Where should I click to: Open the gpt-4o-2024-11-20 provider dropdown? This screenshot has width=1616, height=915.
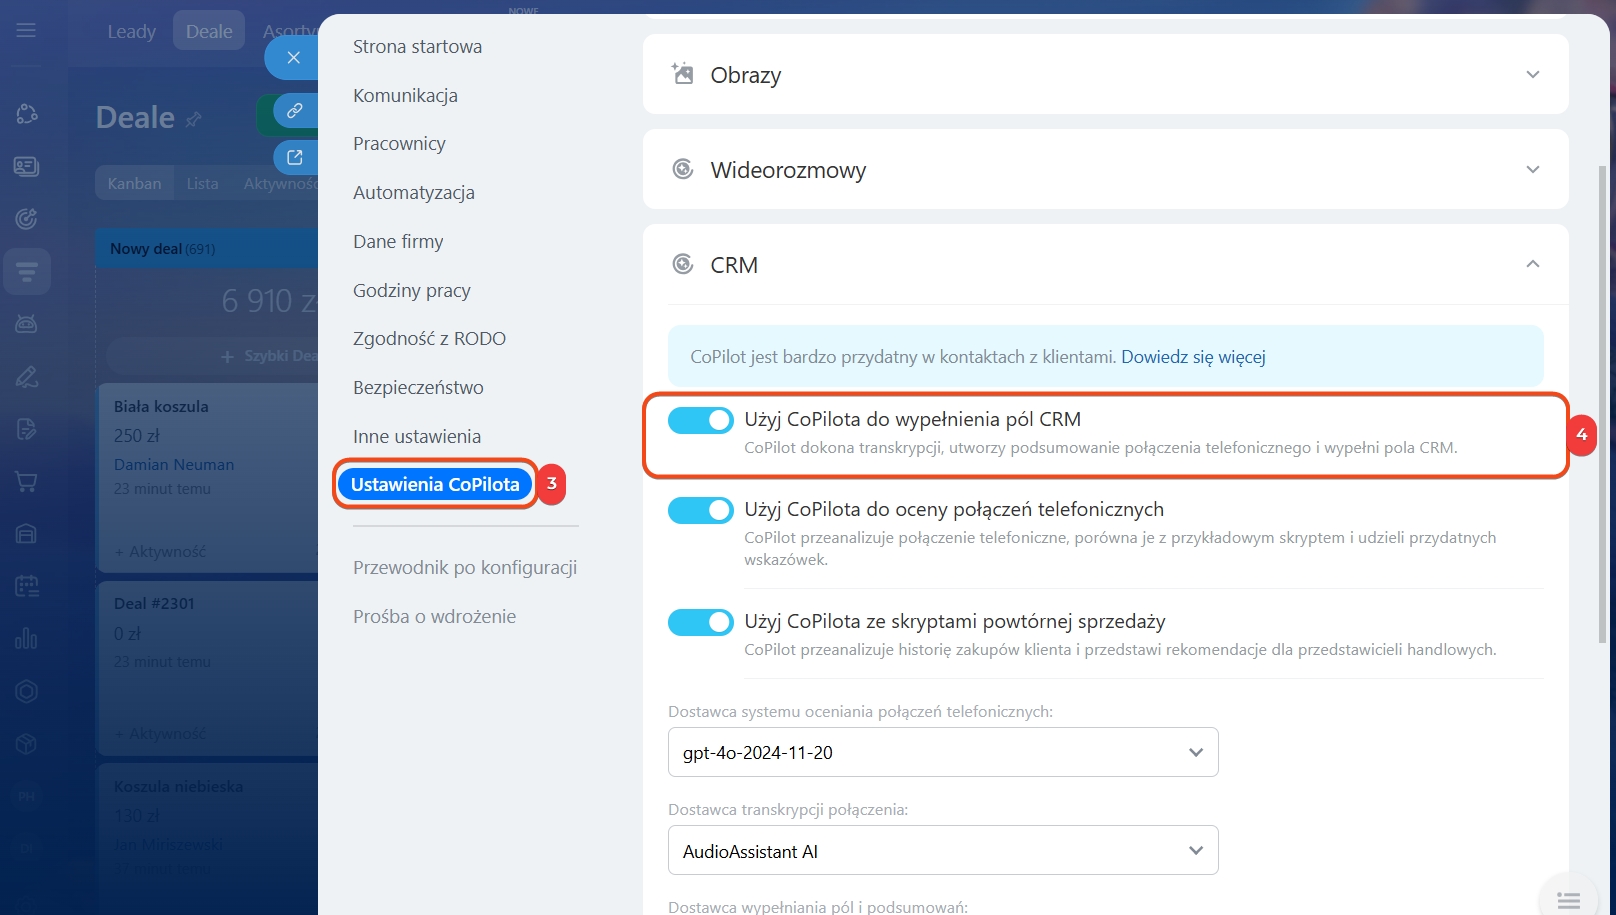tap(942, 753)
